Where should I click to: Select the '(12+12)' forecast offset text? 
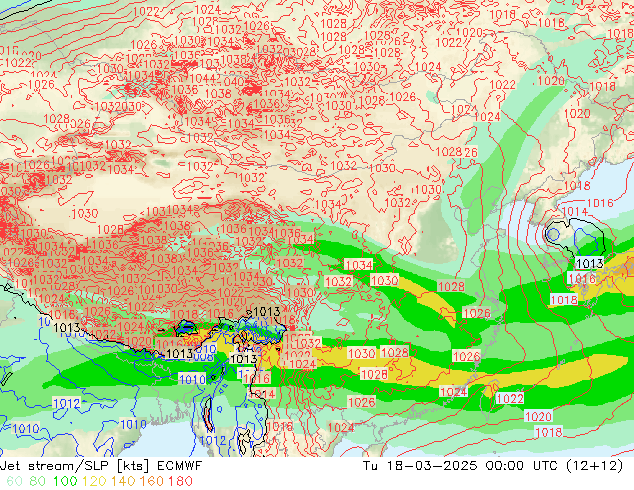pos(595,466)
